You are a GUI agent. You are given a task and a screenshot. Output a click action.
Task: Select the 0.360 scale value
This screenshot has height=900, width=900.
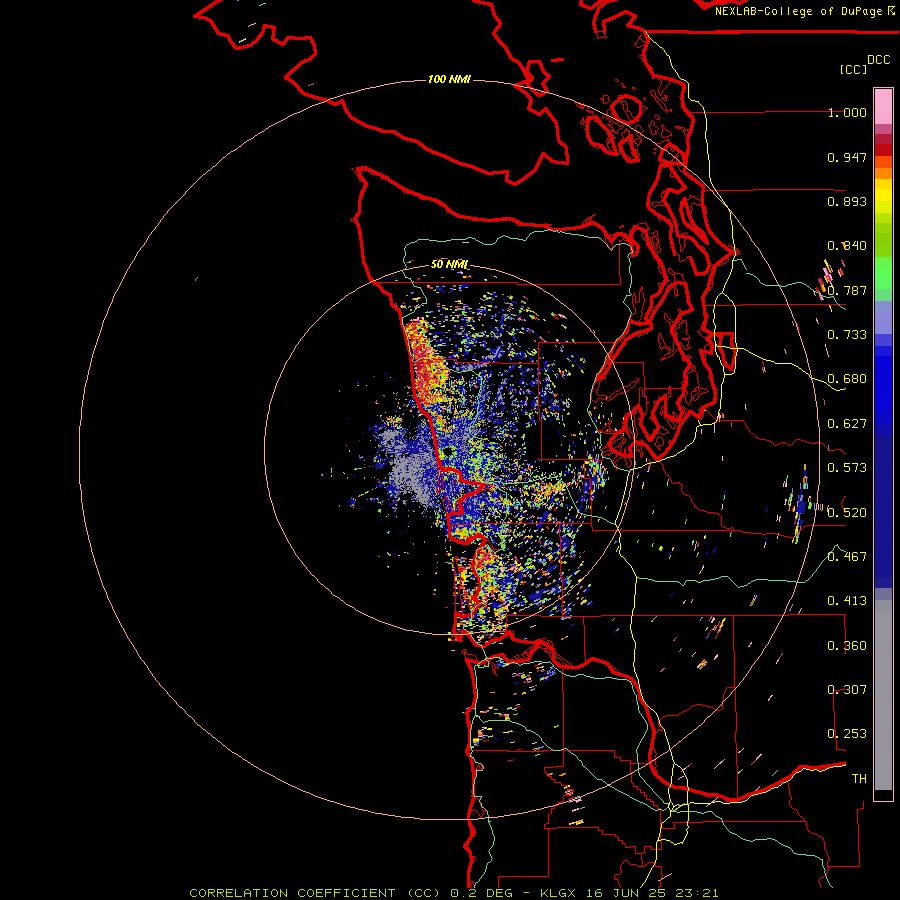(847, 645)
